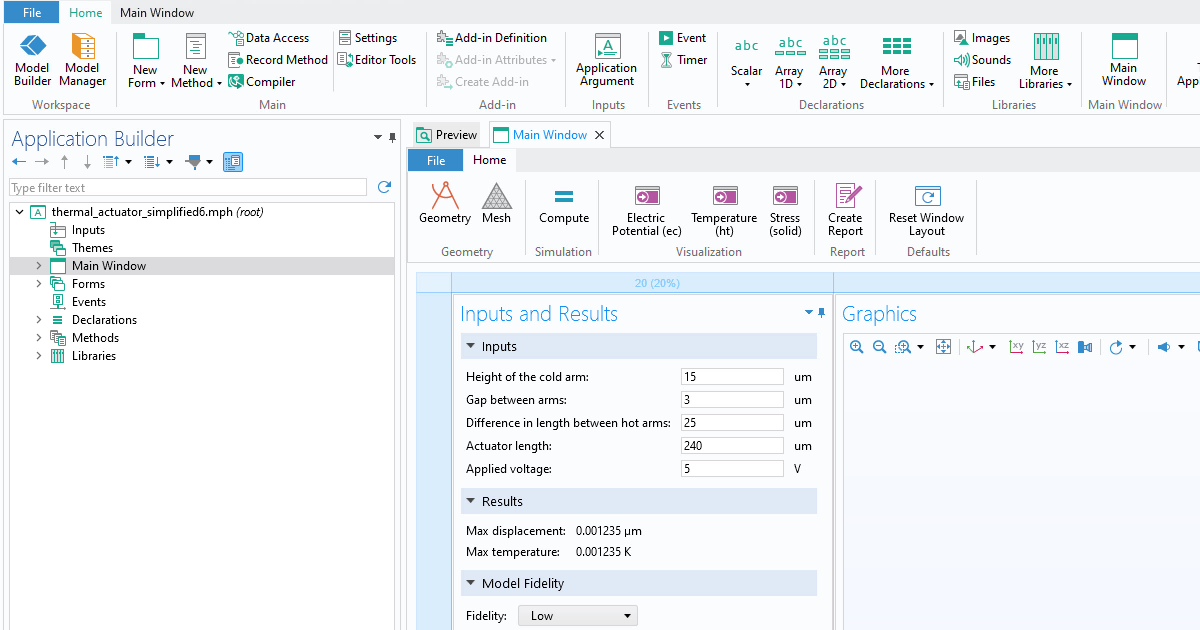This screenshot has width=1200, height=630.
Task: Select the Events tree node
Action: [x=89, y=302]
